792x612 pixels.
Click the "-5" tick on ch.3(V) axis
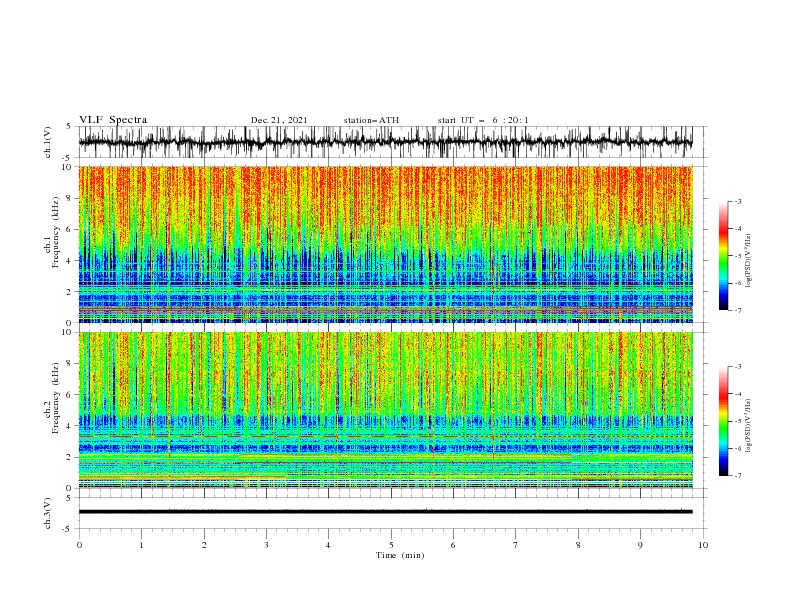[x=67, y=529]
